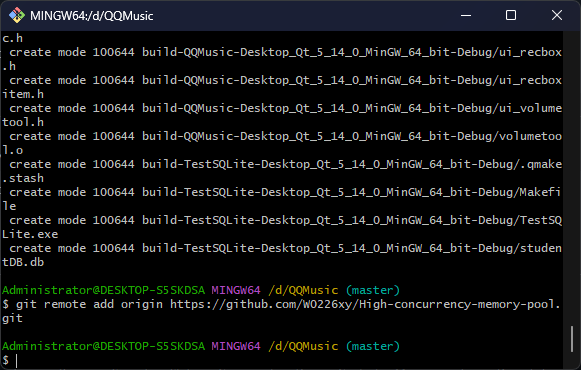The width and height of the screenshot is (581, 370).
Task: Click the wrapped text 'tDB.db'
Action: (23, 262)
